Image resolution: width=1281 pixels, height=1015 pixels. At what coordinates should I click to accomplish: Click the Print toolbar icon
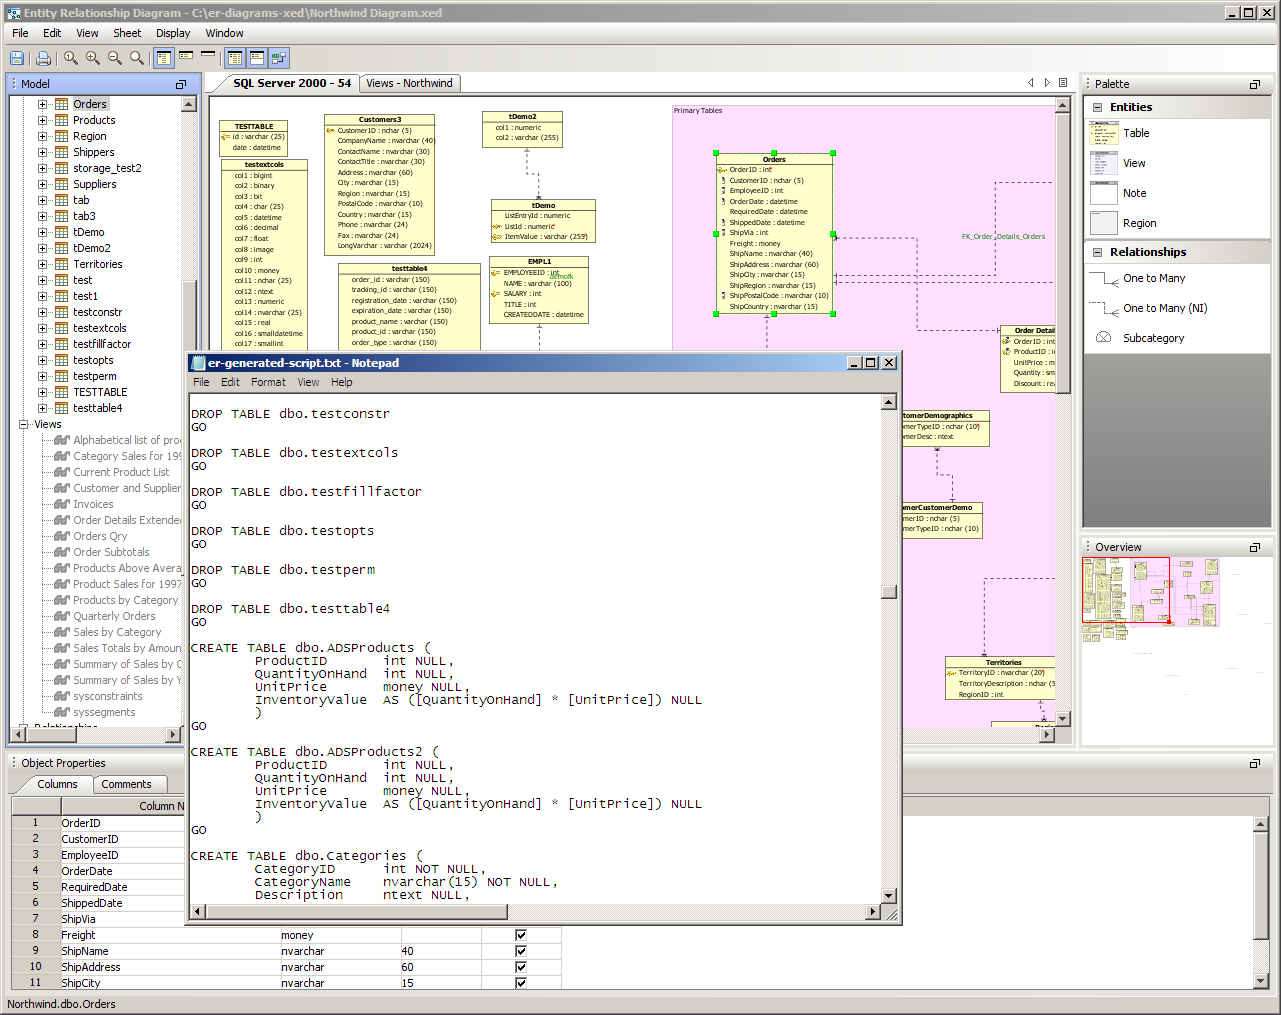click(43, 58)
